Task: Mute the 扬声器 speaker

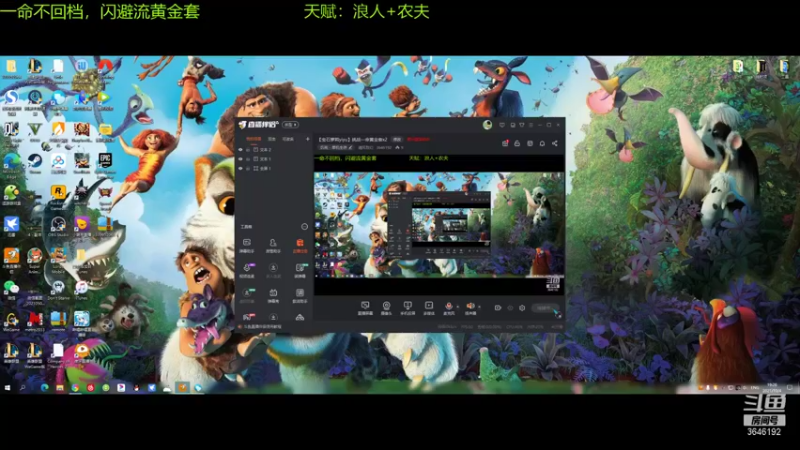Action: [470, 308]
